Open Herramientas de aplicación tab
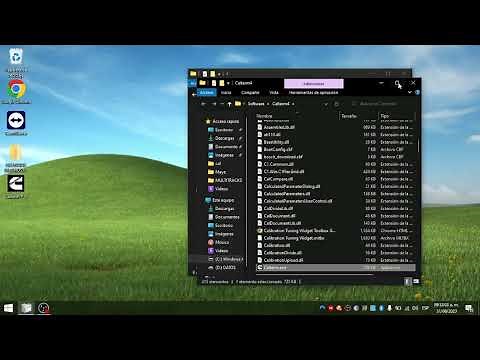The image size is (480, 360). click(313, 92)
